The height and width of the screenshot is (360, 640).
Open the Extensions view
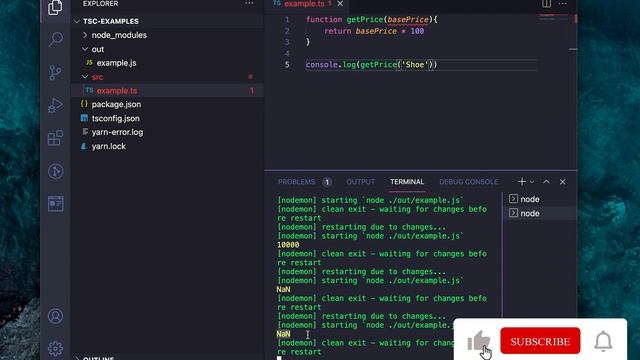55,138
